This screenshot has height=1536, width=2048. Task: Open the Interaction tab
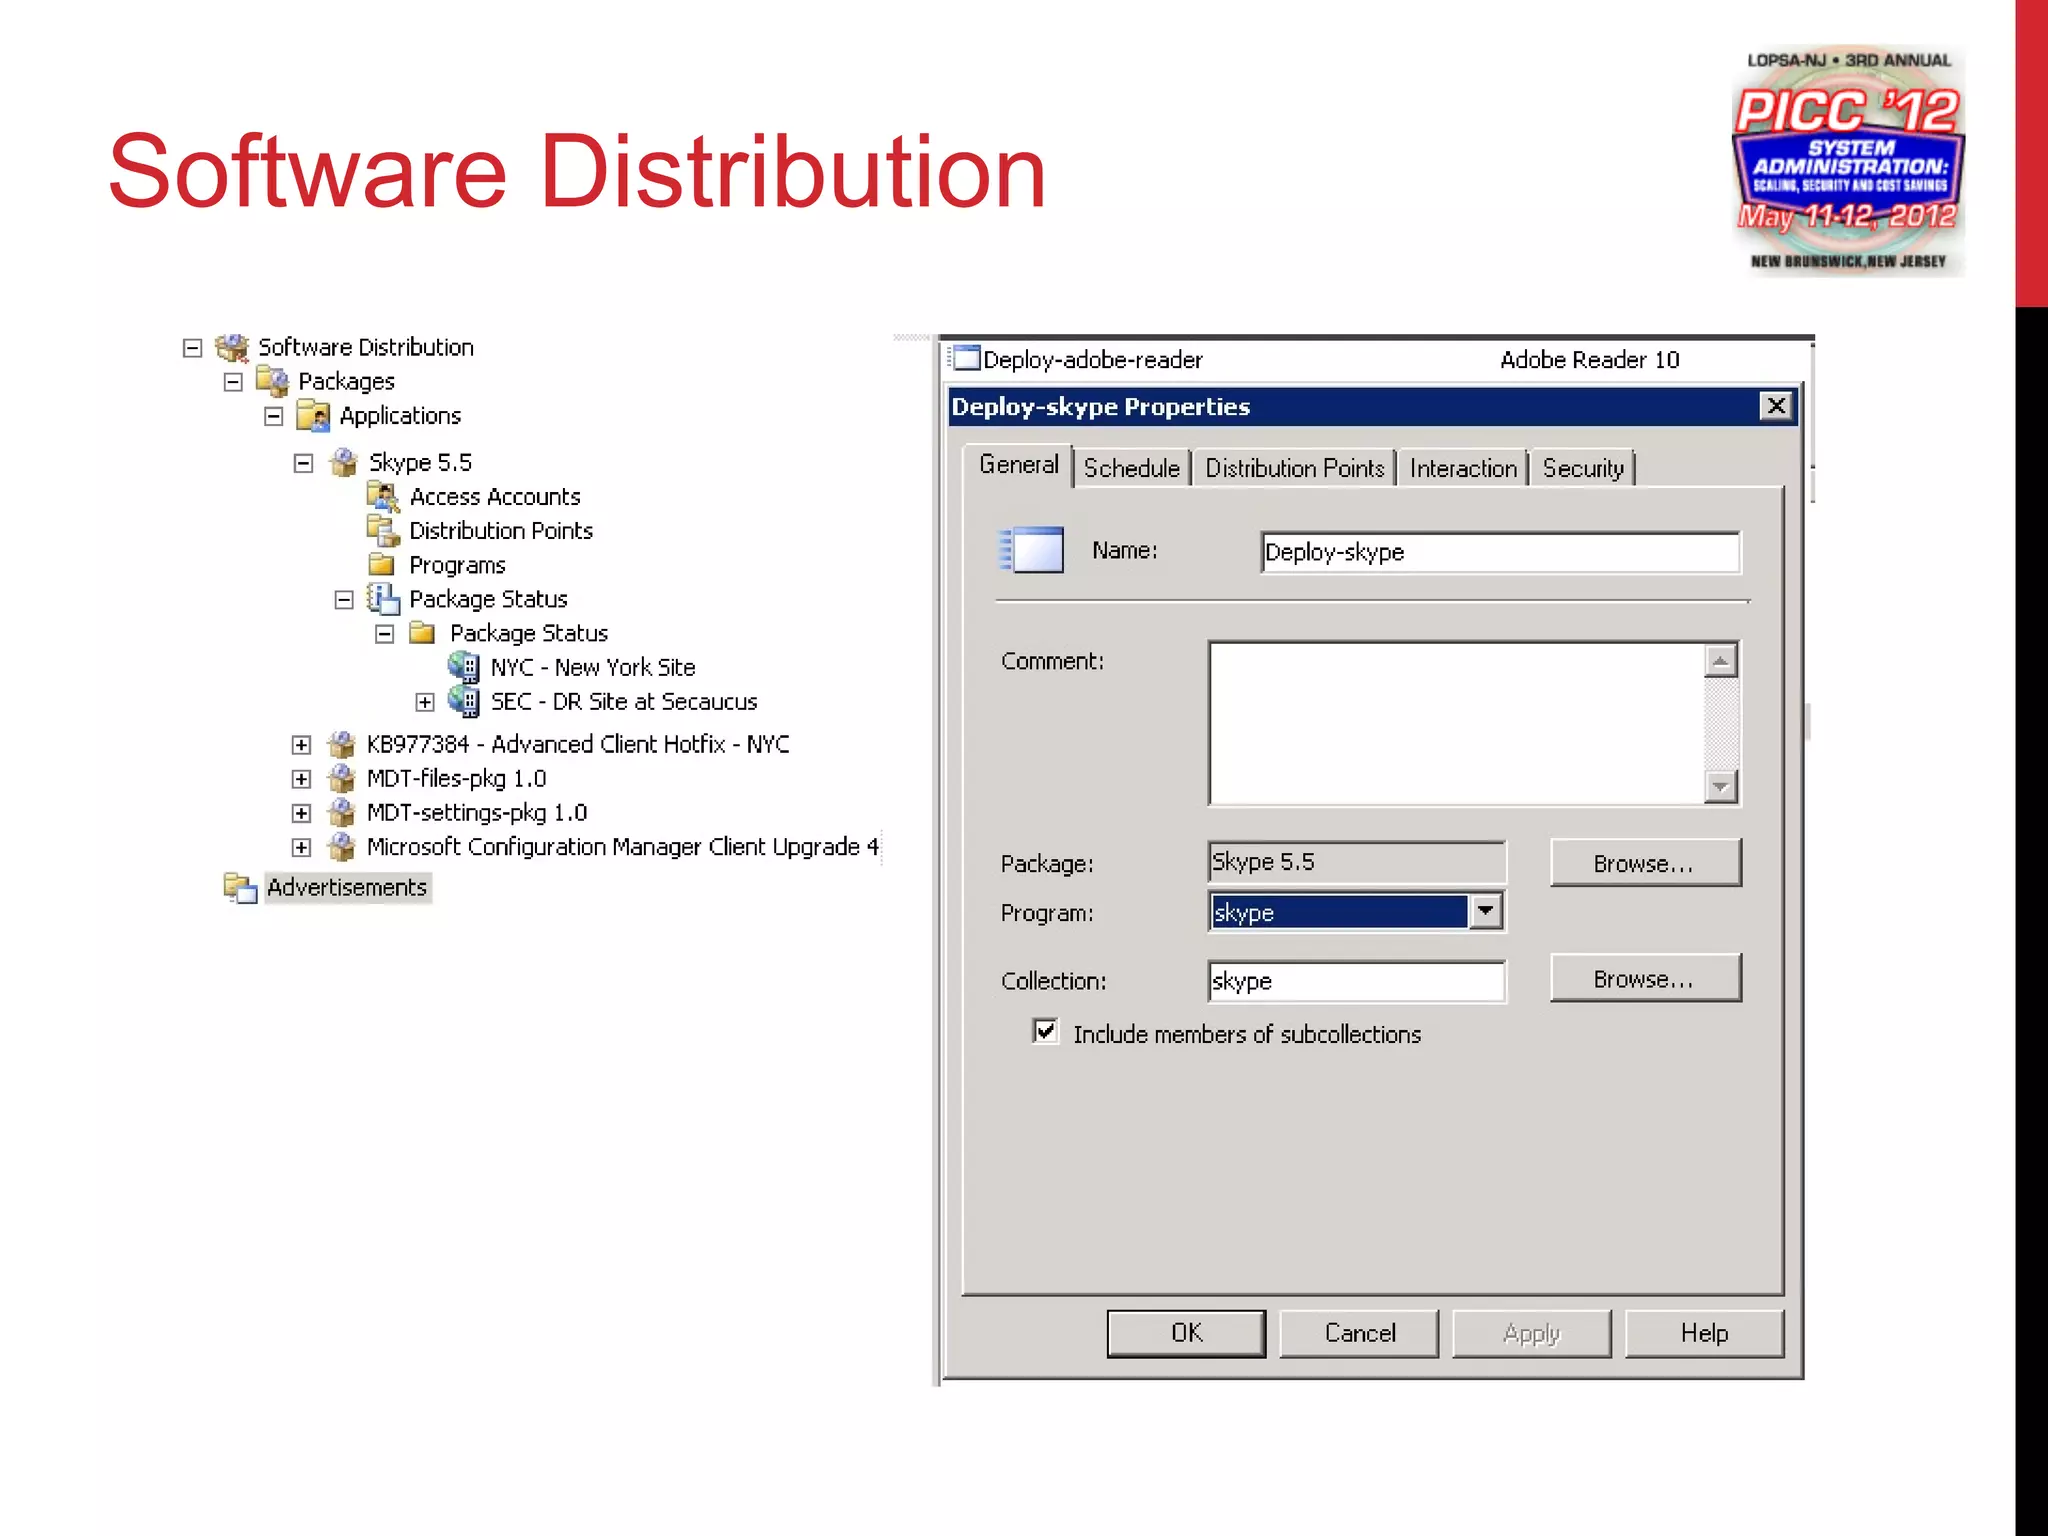[x=1463, y=468]
